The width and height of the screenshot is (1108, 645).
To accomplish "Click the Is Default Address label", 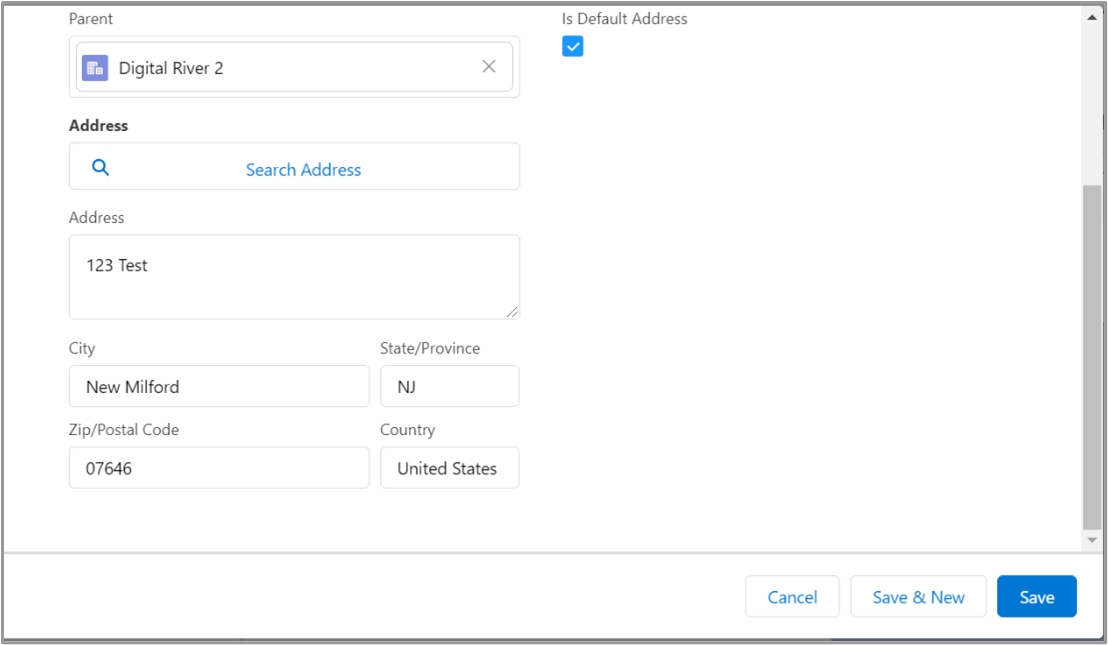I will (x=624, y=18).
